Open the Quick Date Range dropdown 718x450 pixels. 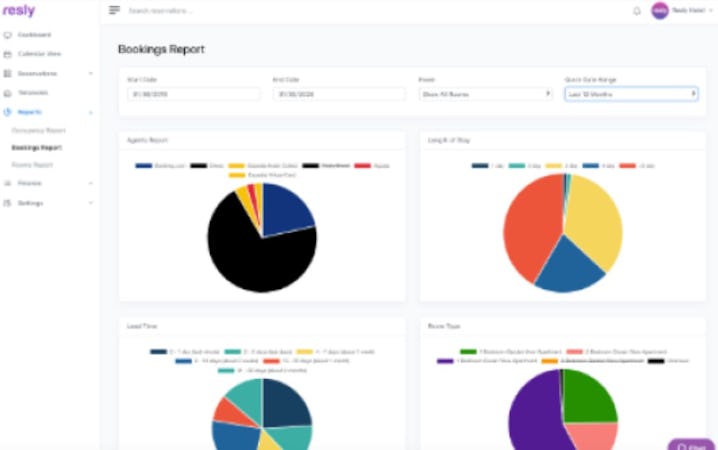[631, 94]
